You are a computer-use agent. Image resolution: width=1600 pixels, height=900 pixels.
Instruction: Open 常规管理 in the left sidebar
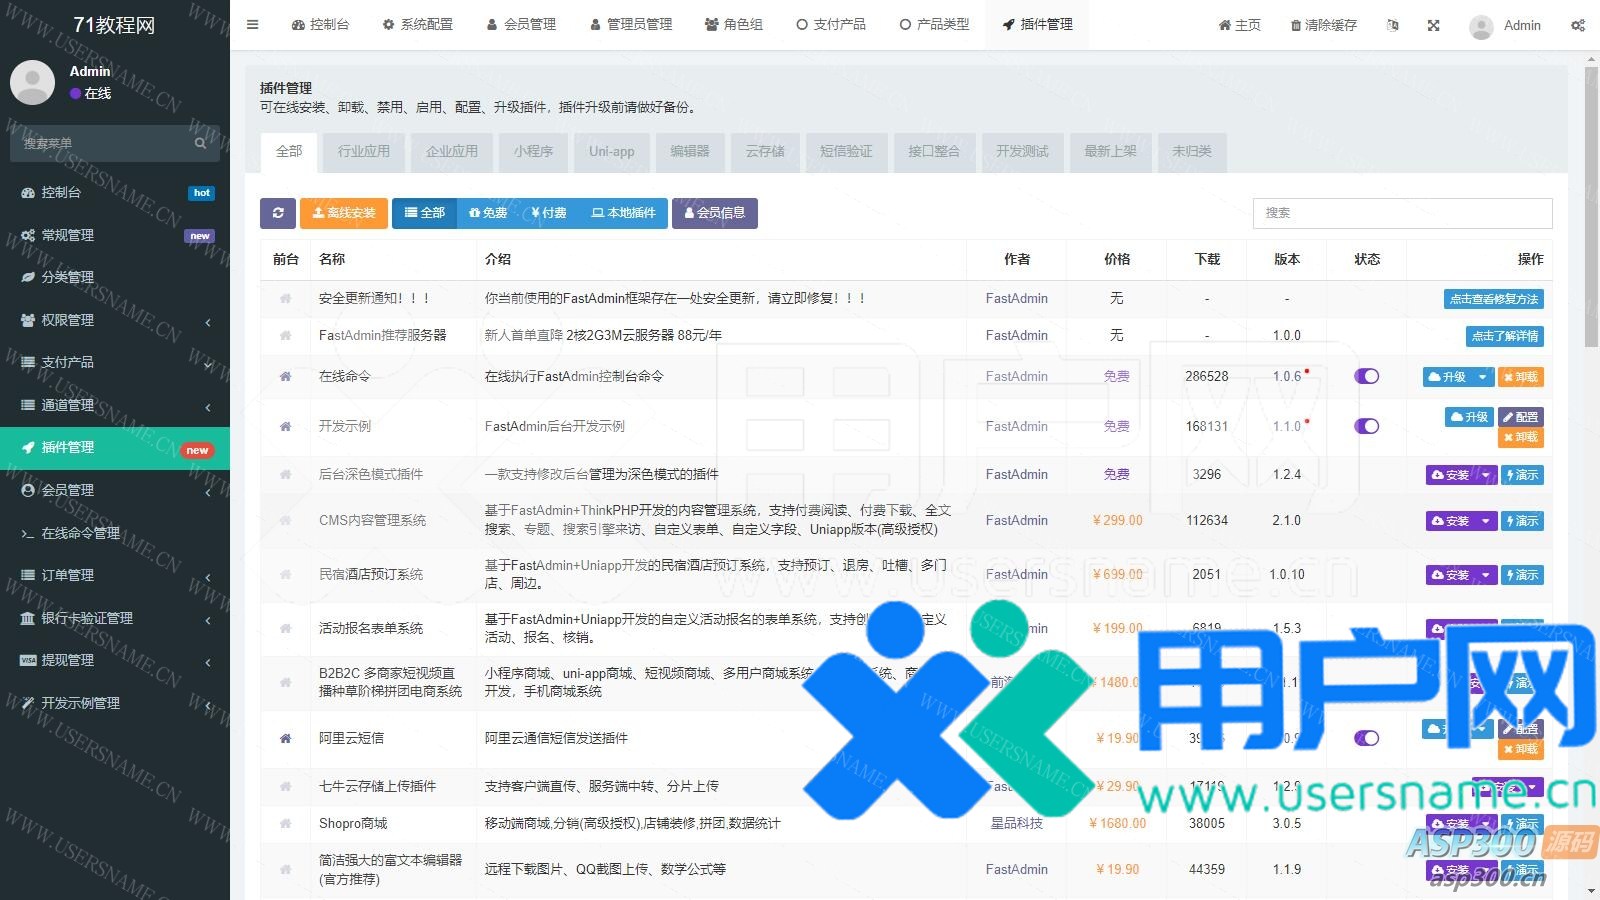115,235
